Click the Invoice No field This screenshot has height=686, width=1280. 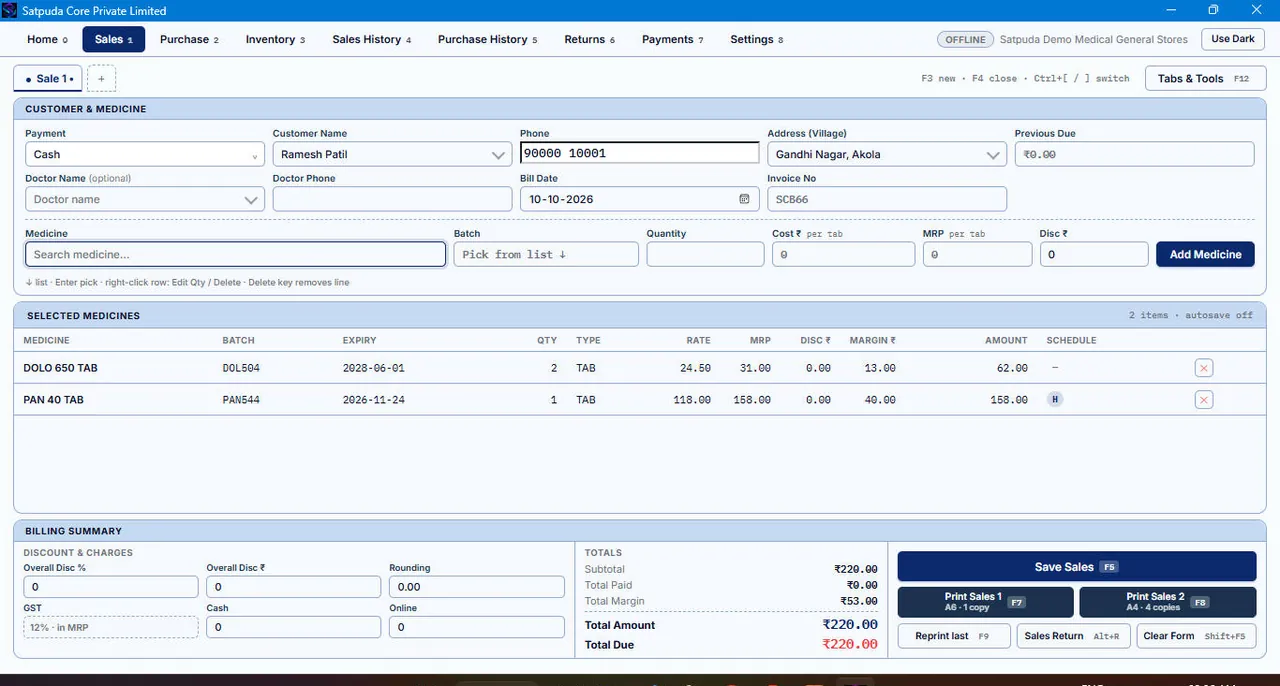[x=887, y=199]
